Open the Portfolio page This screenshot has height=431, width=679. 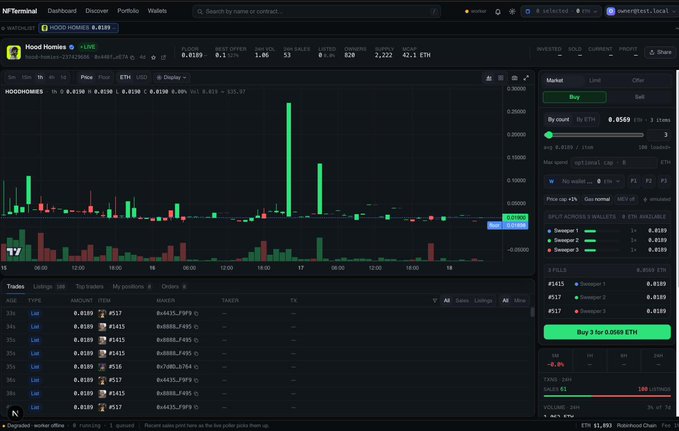128,11
